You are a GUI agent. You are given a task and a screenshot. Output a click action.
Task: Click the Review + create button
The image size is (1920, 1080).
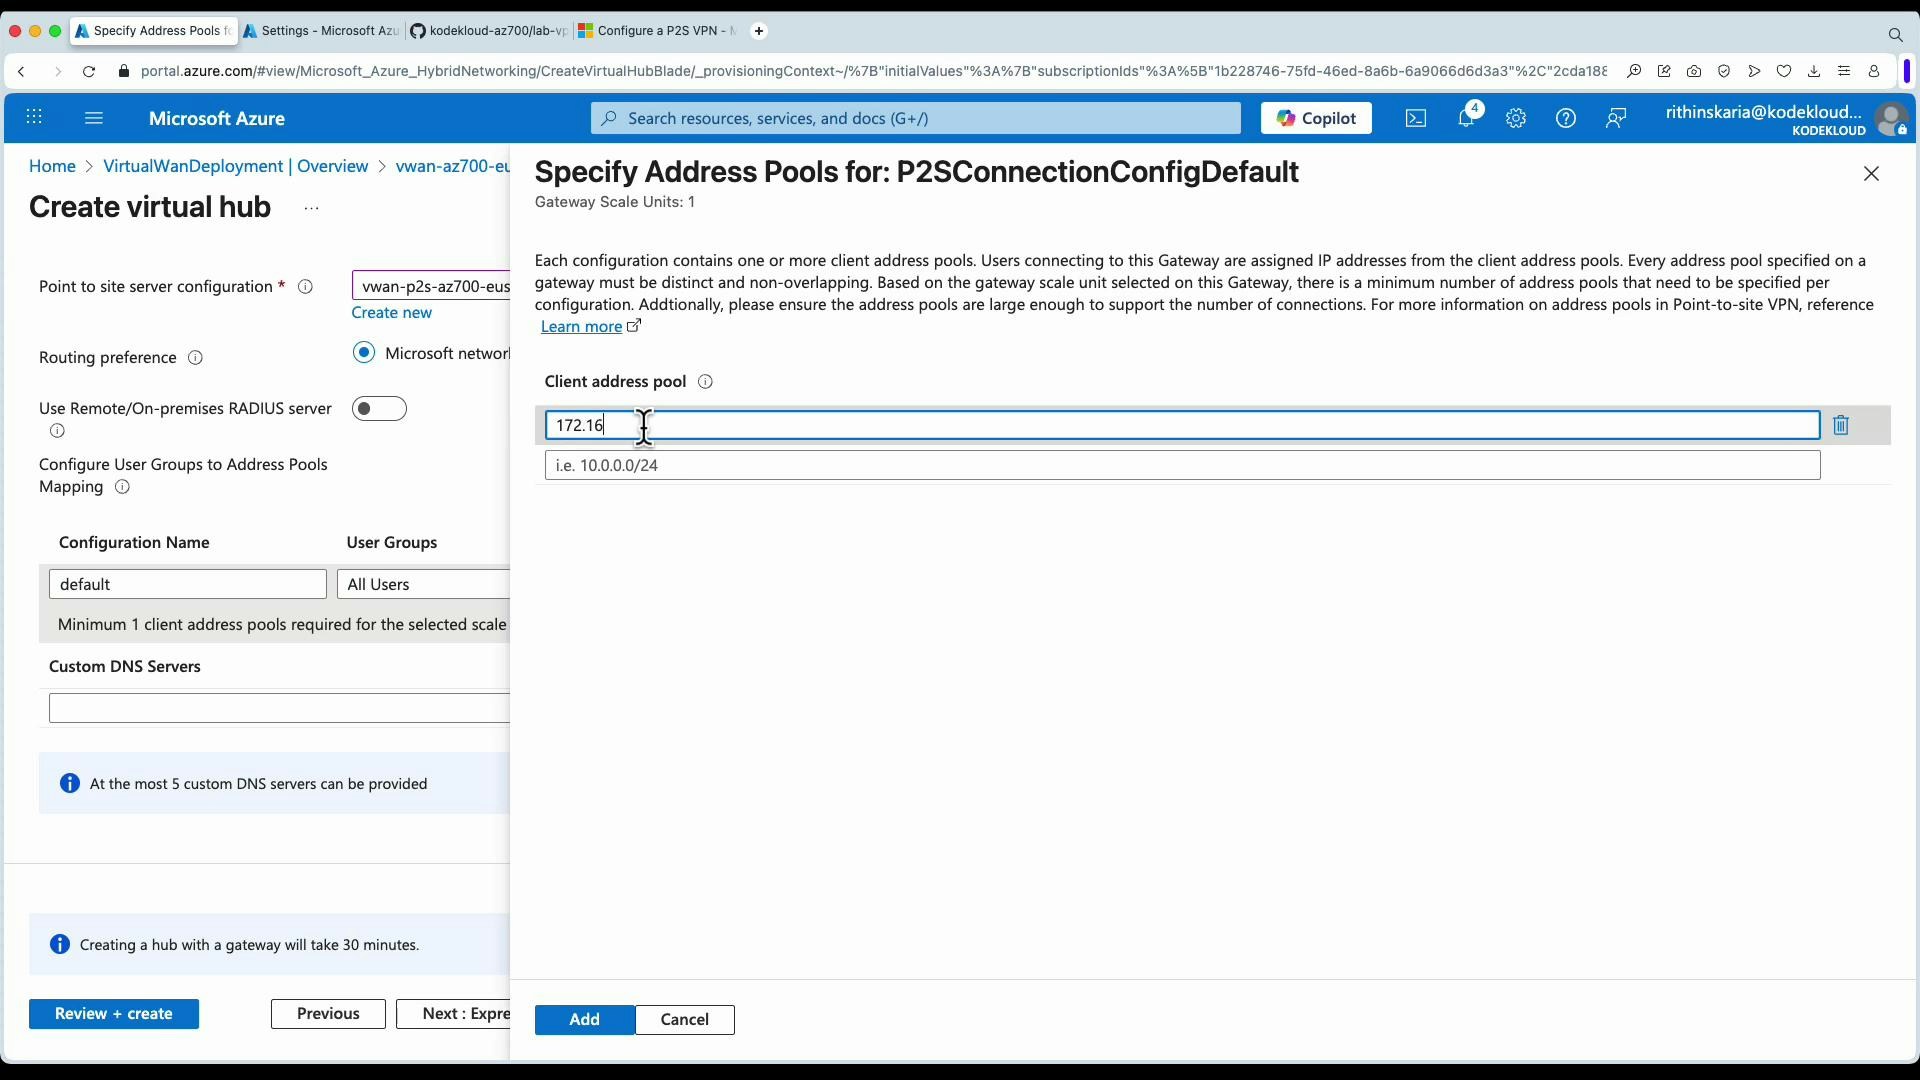tap(114, 1013)
